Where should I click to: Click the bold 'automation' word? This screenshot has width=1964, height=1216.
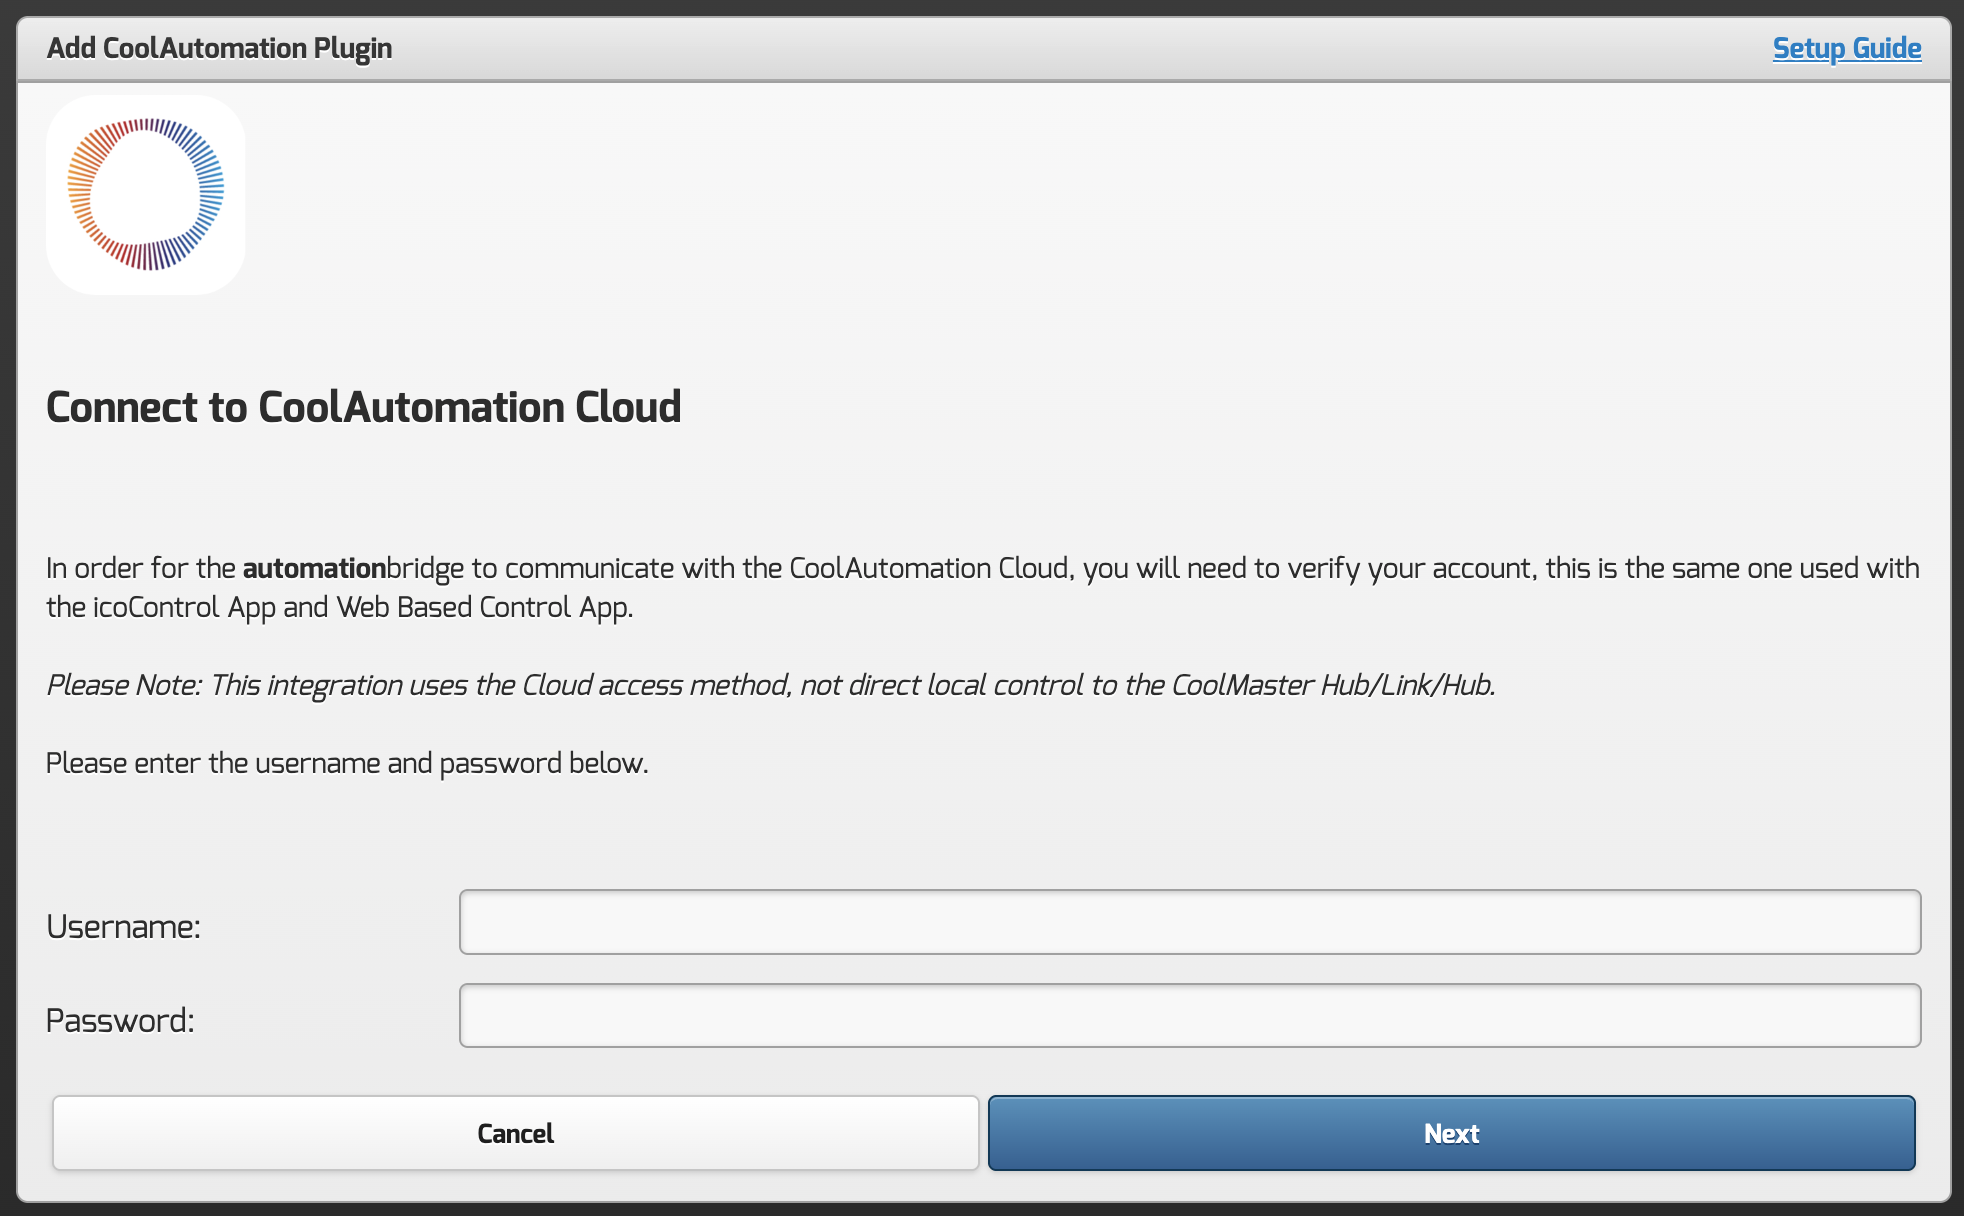[314, 568]
